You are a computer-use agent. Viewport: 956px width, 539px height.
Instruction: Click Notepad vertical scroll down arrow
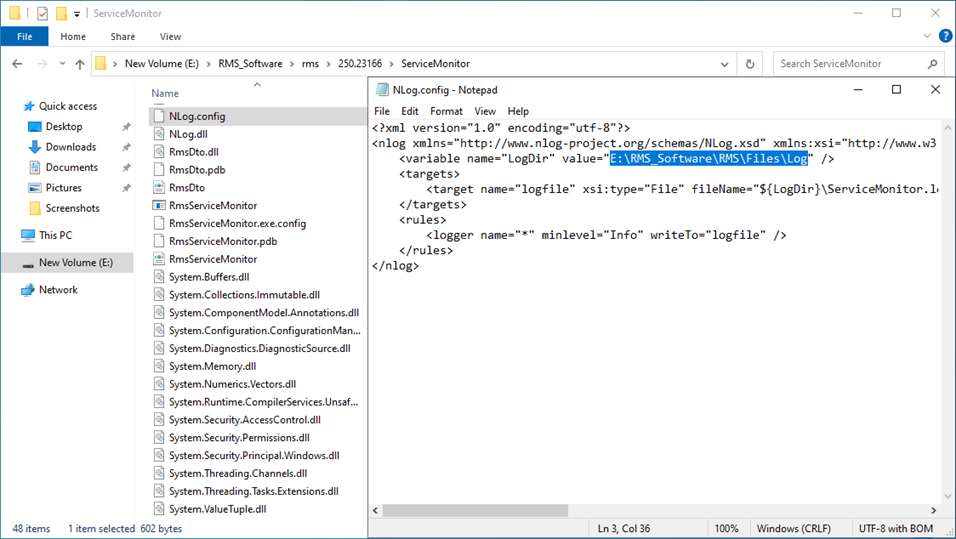[947, 496]
